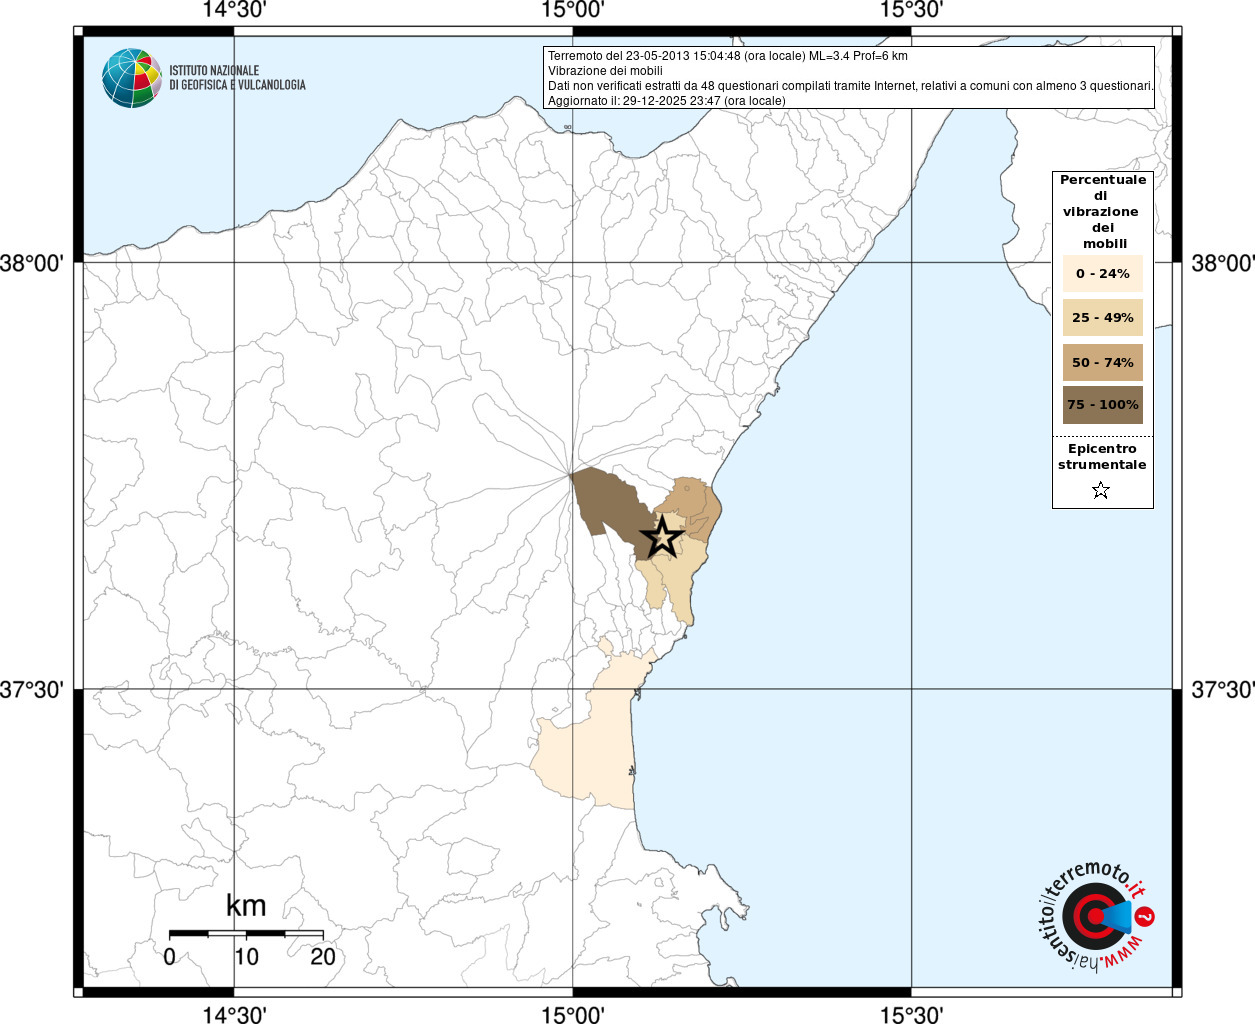Click the left '37°30'' latitude label

(x=32, y=689)
